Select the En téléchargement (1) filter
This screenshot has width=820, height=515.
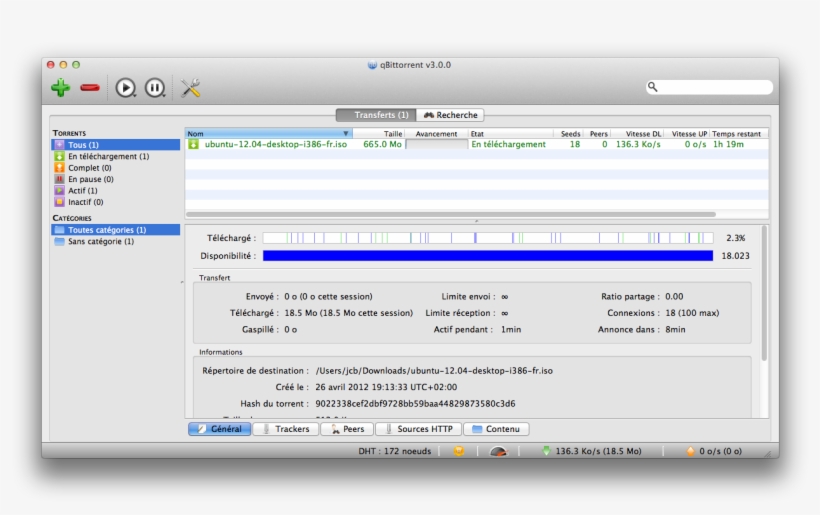[x=116, y=156]
